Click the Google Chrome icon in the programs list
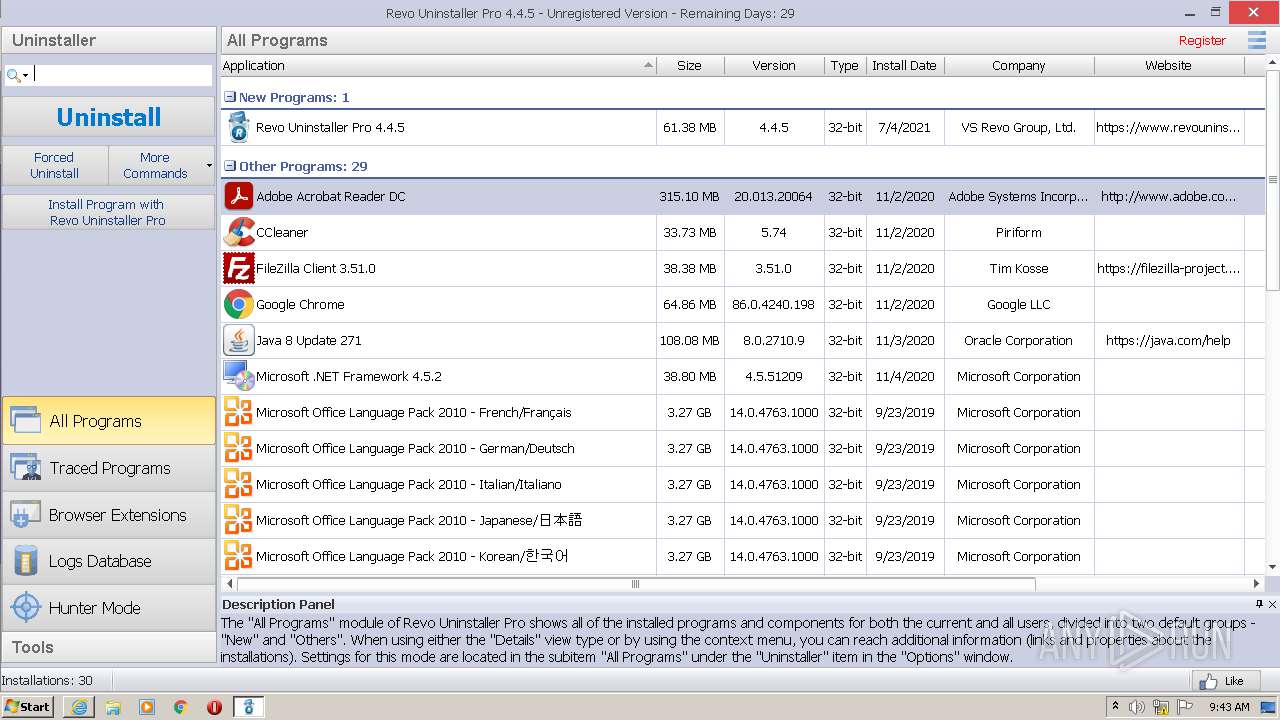The height and width of the screenshot is (720, 1280). click(x=238, y=304)
